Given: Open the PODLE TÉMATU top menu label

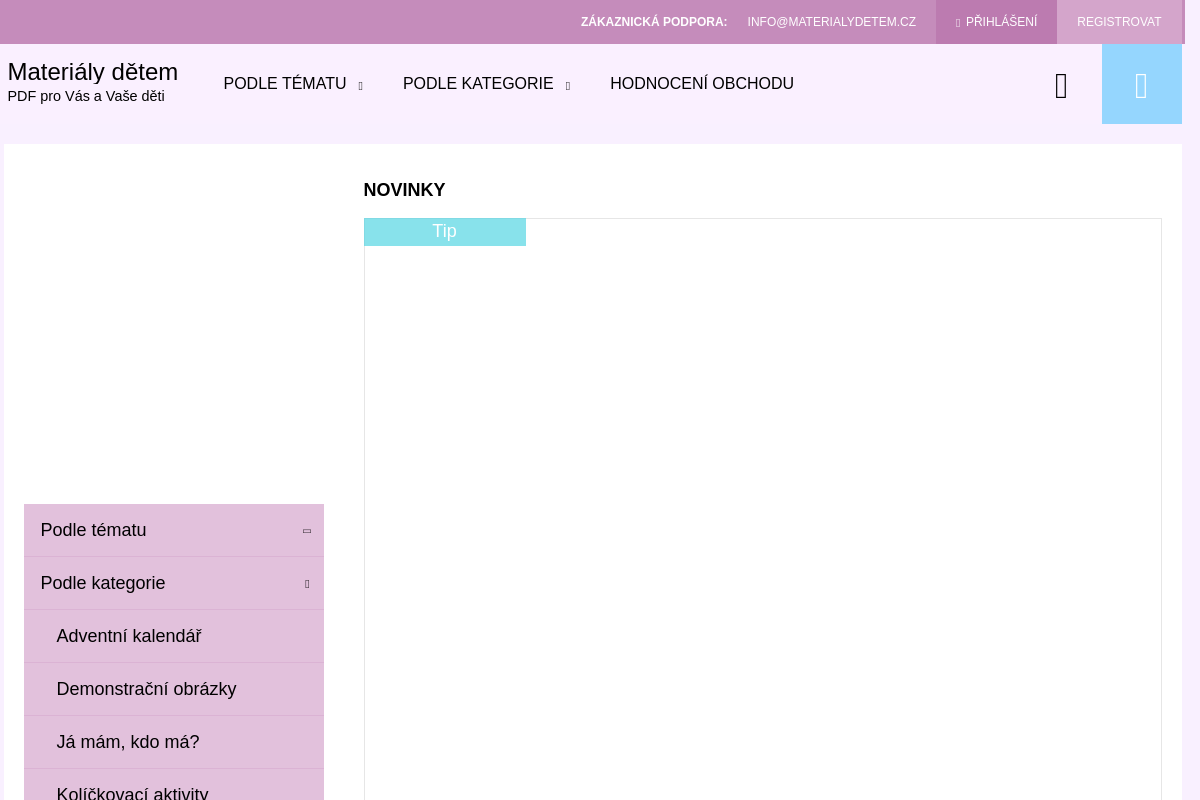Looking at the screenshot, I should click(284, 84).
